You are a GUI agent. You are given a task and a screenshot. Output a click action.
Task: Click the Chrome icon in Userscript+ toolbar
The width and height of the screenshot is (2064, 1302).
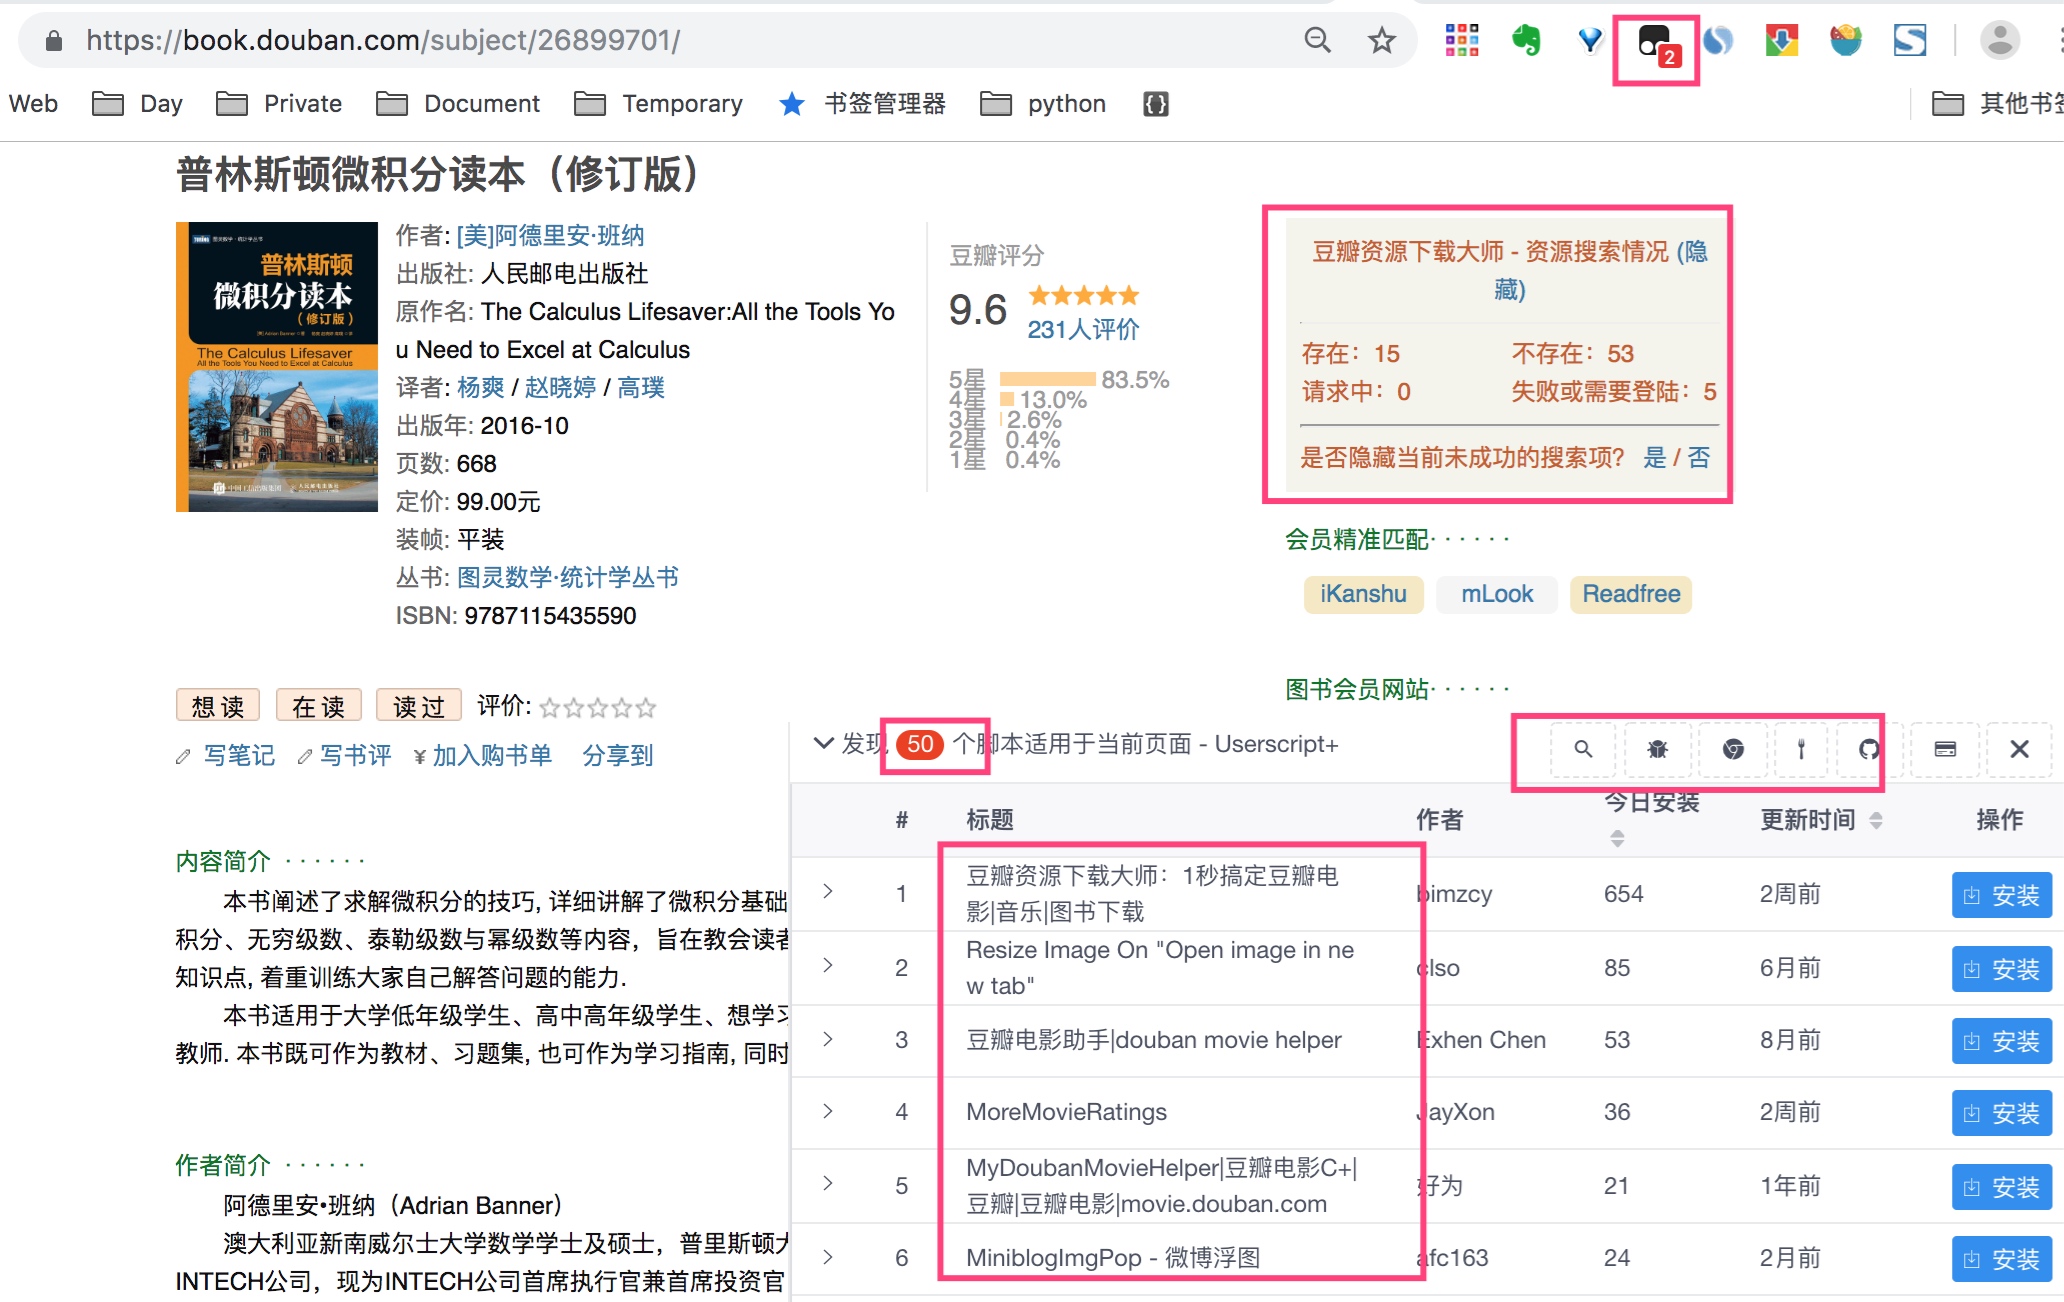tap(1733, 749)
